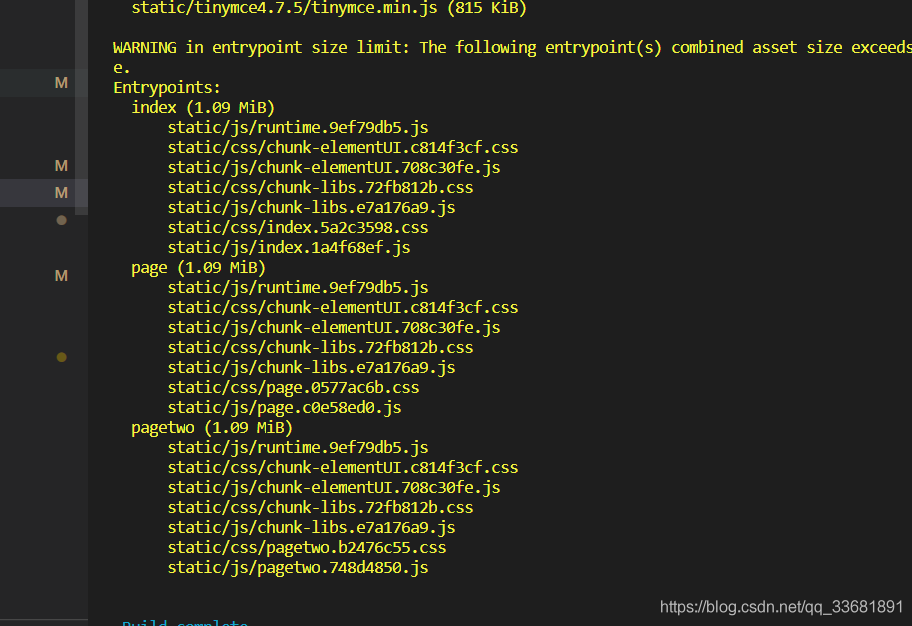Viewport: 912px width, 626px height.
Task: Open runtime.9ef79db5.js under the index entrypoint
Action: click(298, 127)
